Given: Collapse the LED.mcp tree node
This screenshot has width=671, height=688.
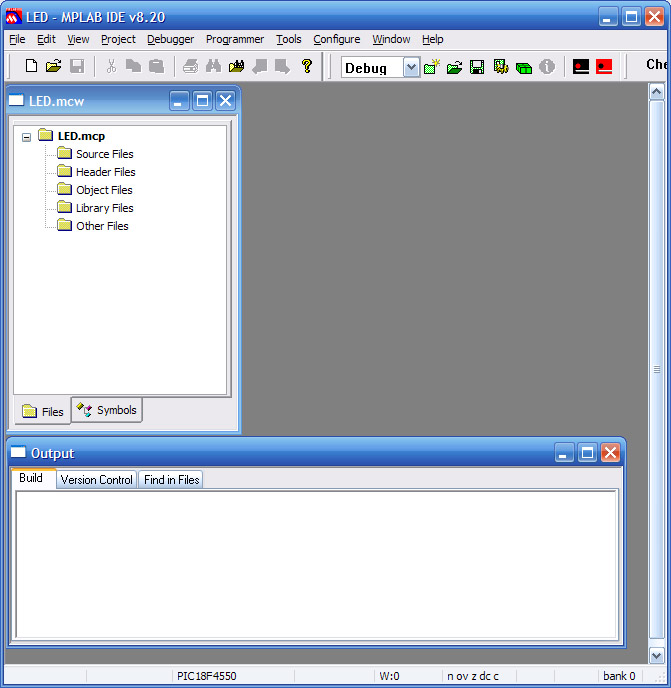Looking at the screenshot, I should pos(26,137).
